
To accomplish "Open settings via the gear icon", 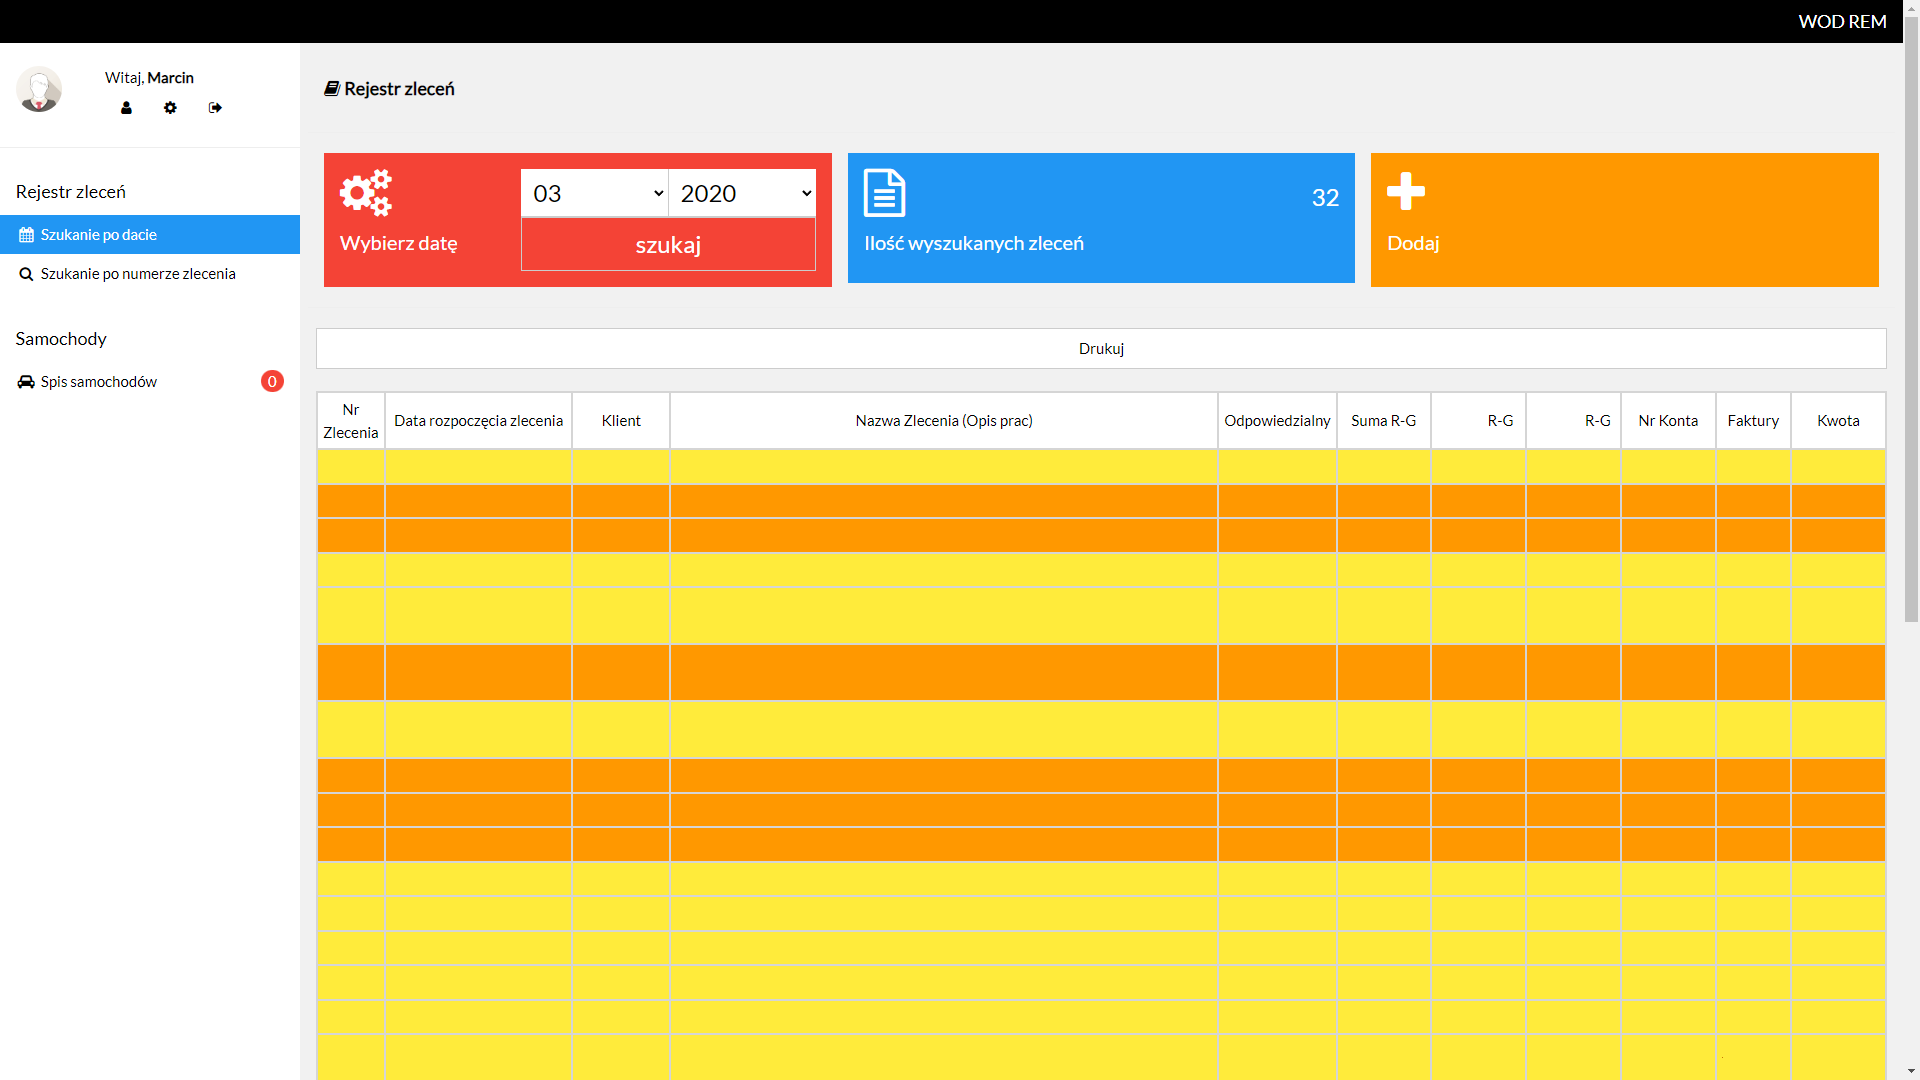I will coord(170,108).
